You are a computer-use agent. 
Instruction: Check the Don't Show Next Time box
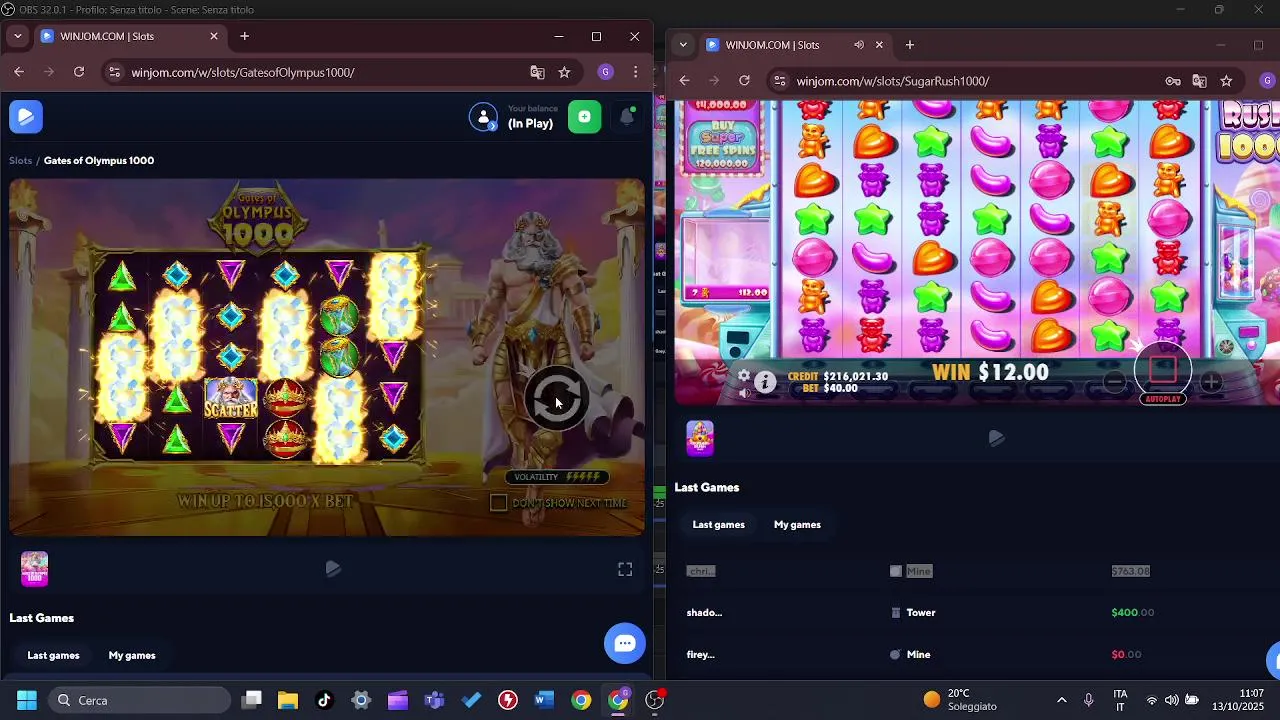(x=498, y=503)
